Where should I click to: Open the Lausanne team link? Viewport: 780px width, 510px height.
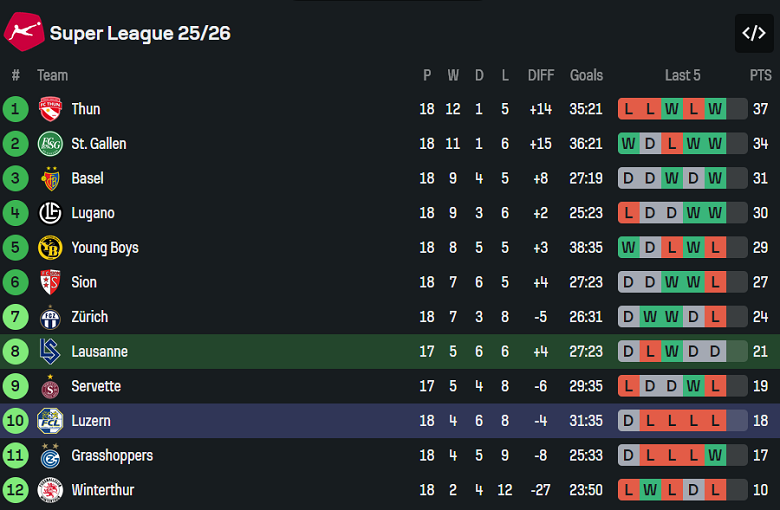coord(99,352)
